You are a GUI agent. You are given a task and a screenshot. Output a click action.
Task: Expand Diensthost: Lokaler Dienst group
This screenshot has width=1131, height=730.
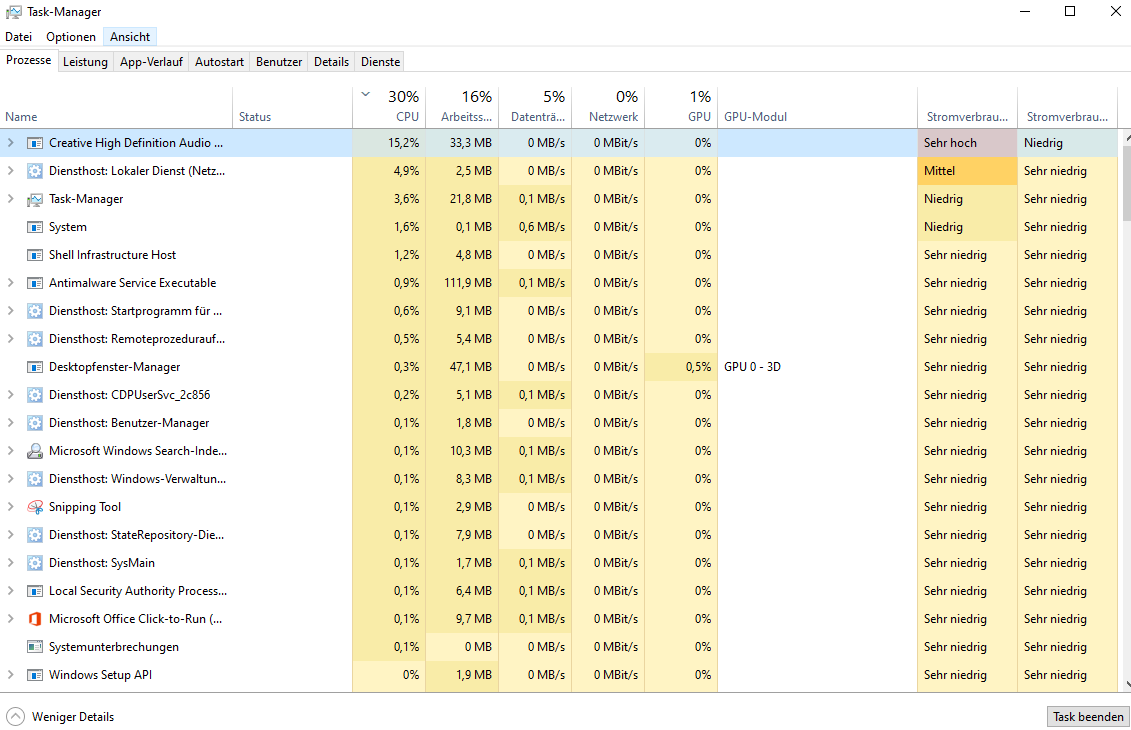[x=10, y=171]
